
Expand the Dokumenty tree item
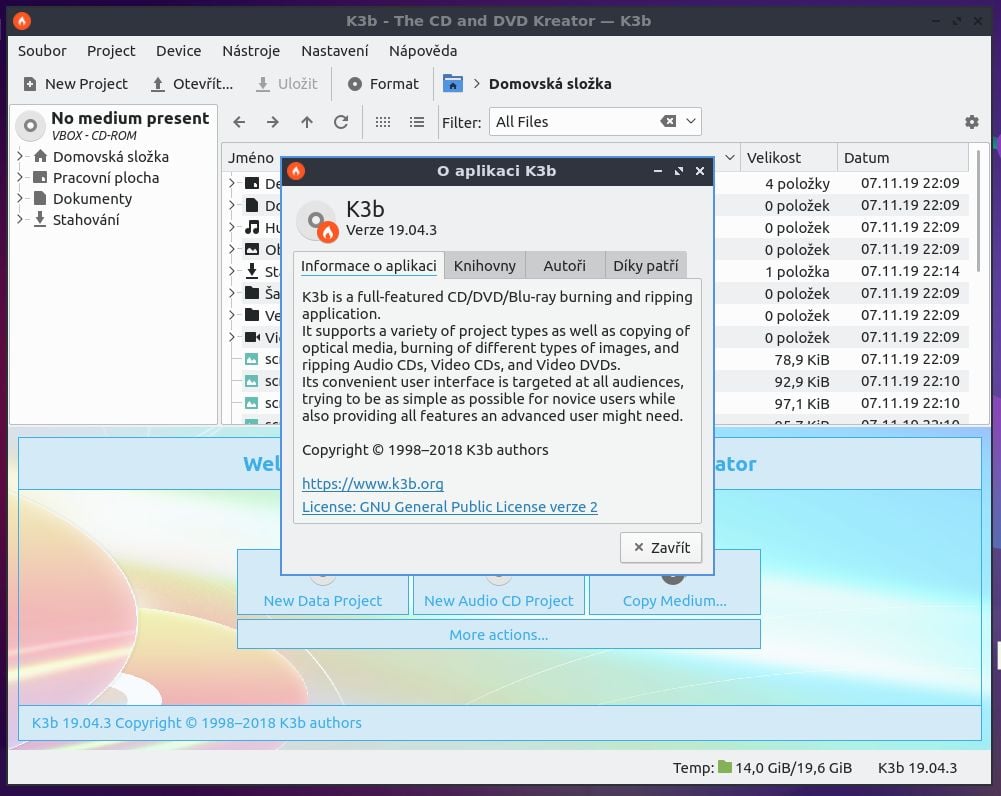[21, 198]
